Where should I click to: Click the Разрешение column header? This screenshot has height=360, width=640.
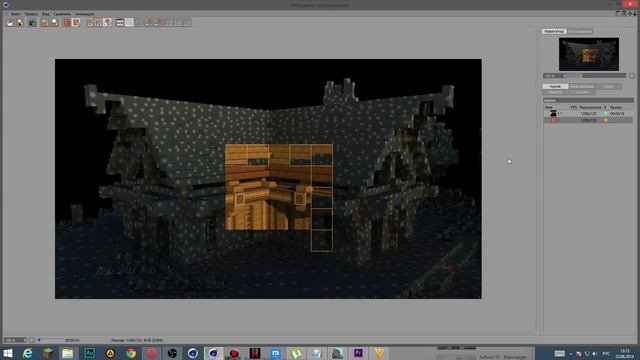590,107
